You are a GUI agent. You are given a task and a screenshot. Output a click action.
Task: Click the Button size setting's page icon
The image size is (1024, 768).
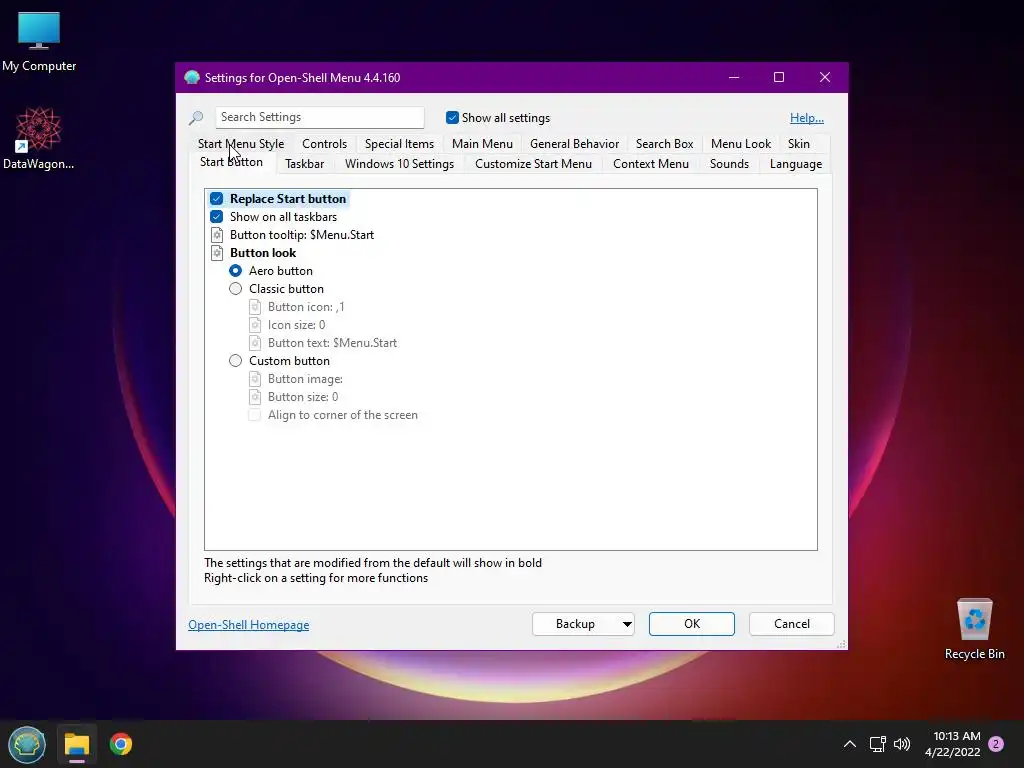coord(255,397)
